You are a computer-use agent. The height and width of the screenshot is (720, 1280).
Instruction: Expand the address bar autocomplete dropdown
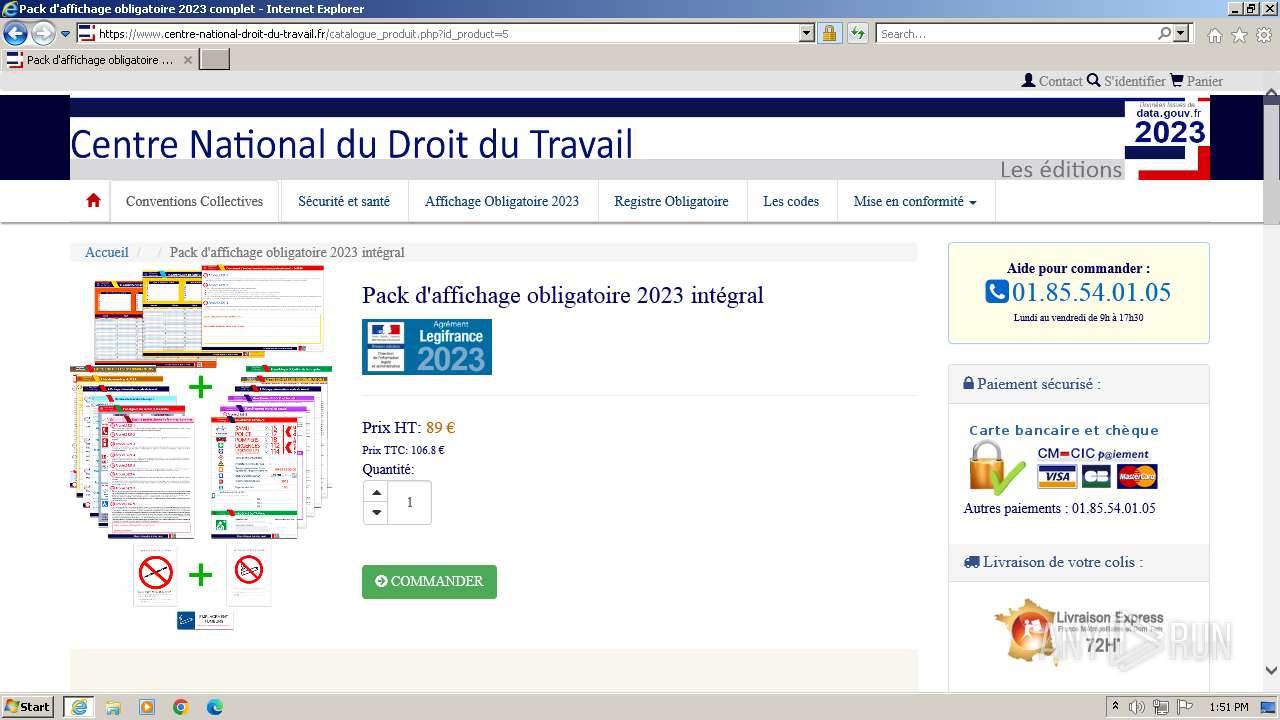[x=807, y=33]
